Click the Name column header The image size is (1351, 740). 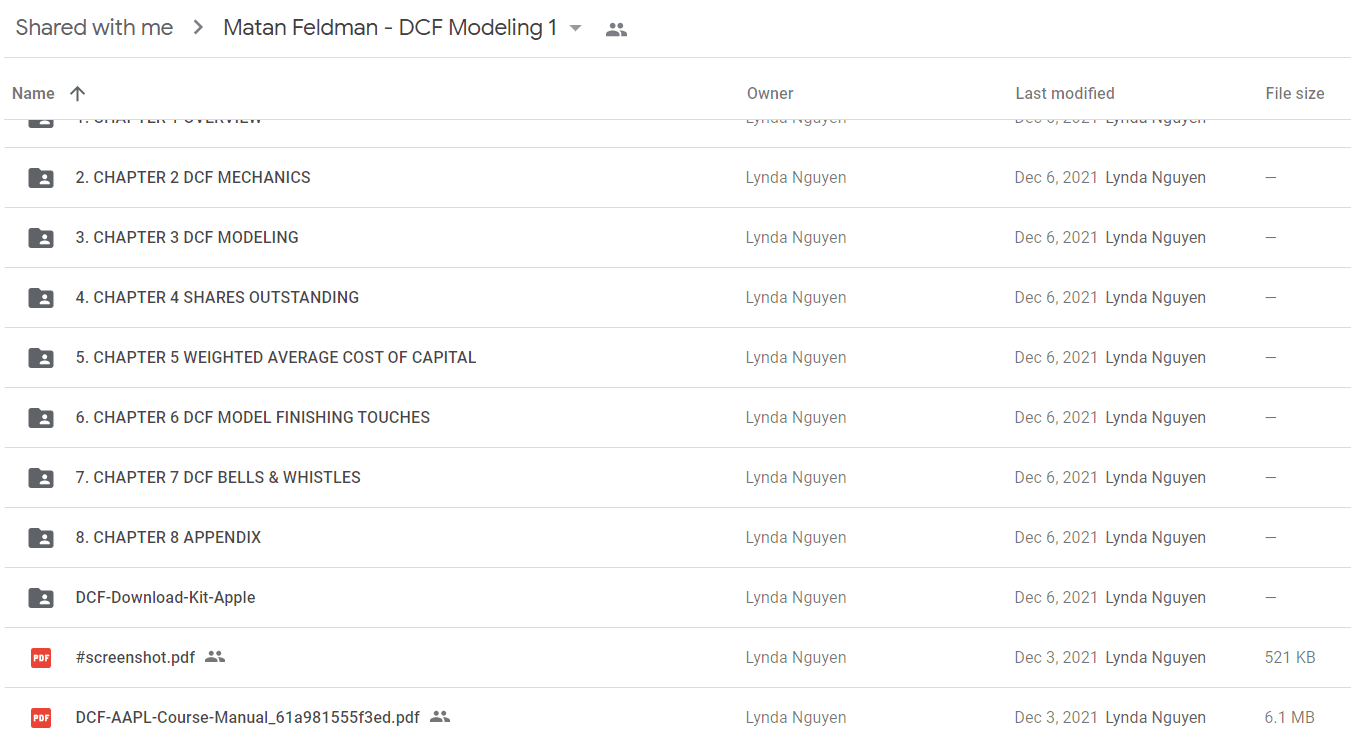point(33,93)
